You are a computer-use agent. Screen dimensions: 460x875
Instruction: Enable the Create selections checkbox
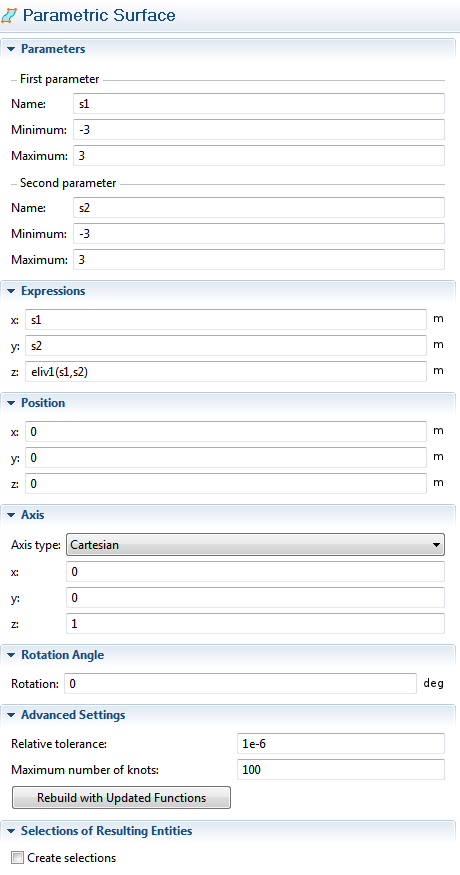click(x=18, y=858)
